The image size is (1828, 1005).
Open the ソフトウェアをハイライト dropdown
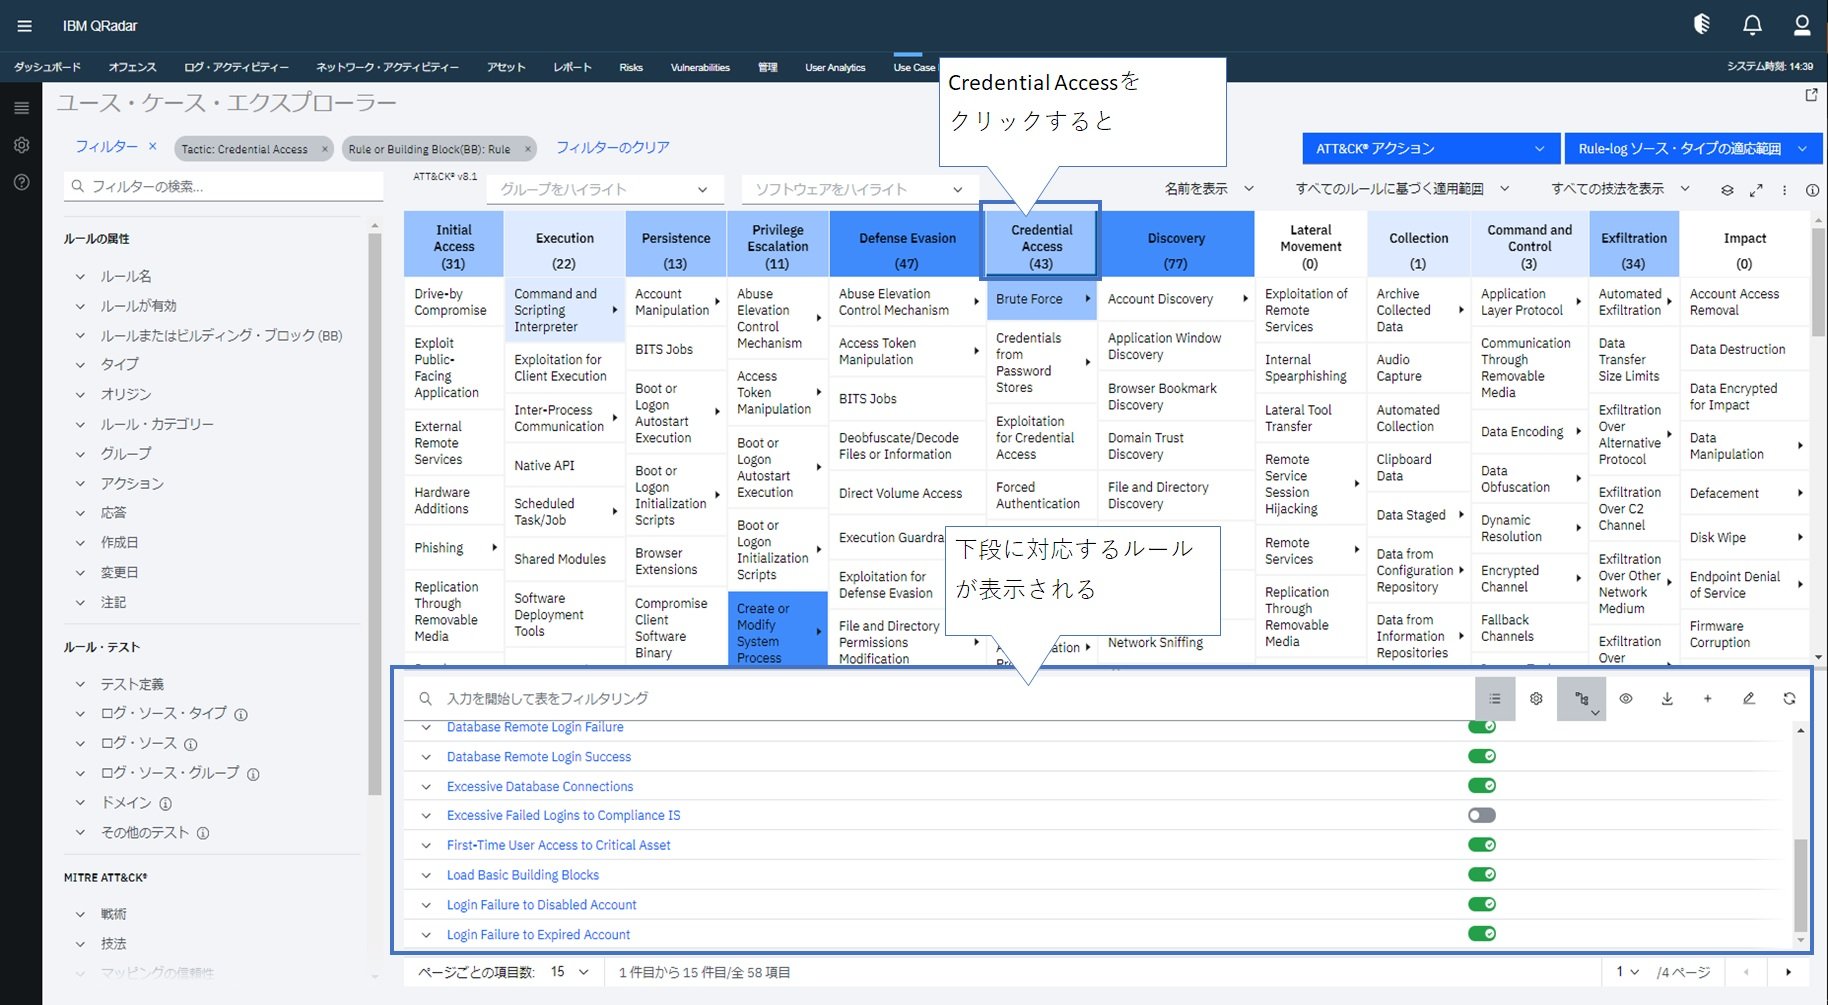click(x=859, y=190)
